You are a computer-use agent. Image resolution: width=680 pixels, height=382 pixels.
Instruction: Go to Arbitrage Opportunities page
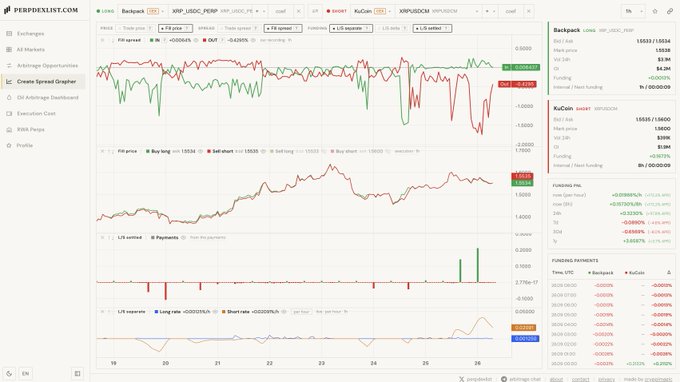[43, 65]
